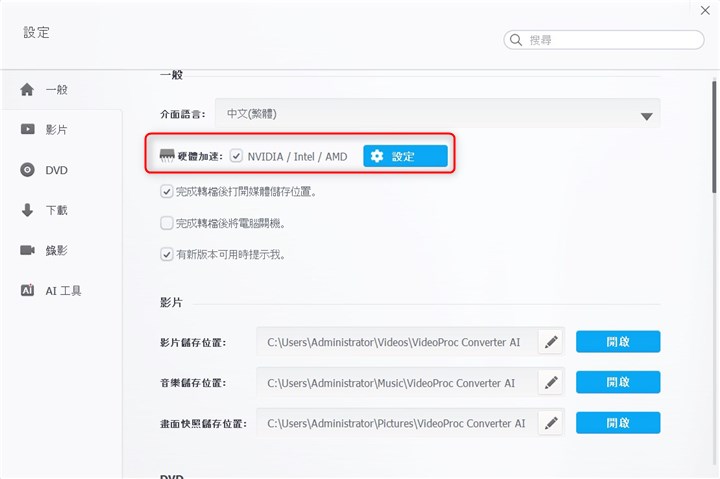
Task: Click the home icon beside 一般
Action: click(x=27, y=89)
